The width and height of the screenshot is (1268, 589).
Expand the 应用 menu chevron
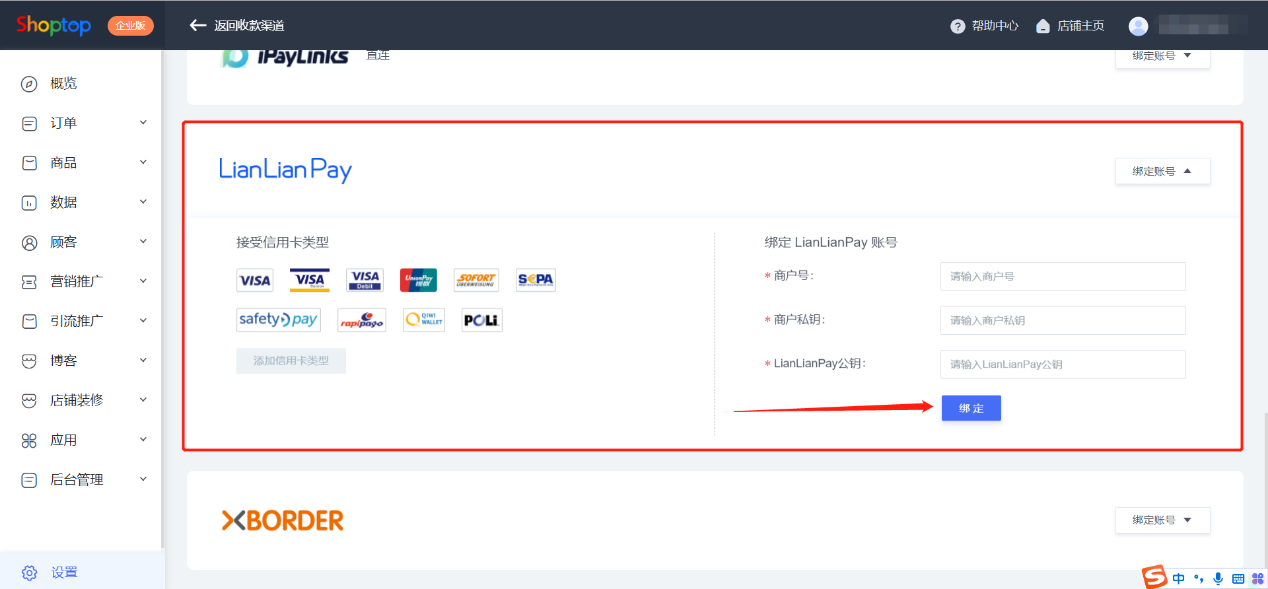[143, 439]
